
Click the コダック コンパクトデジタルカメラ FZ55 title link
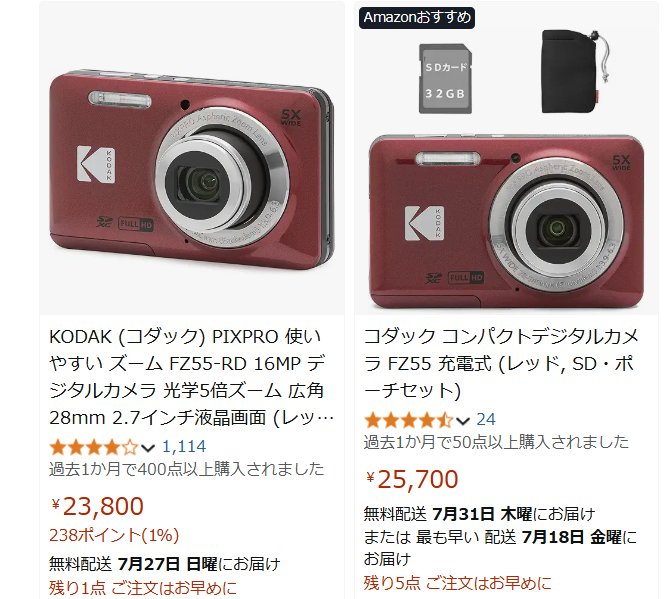pos(501,363)
